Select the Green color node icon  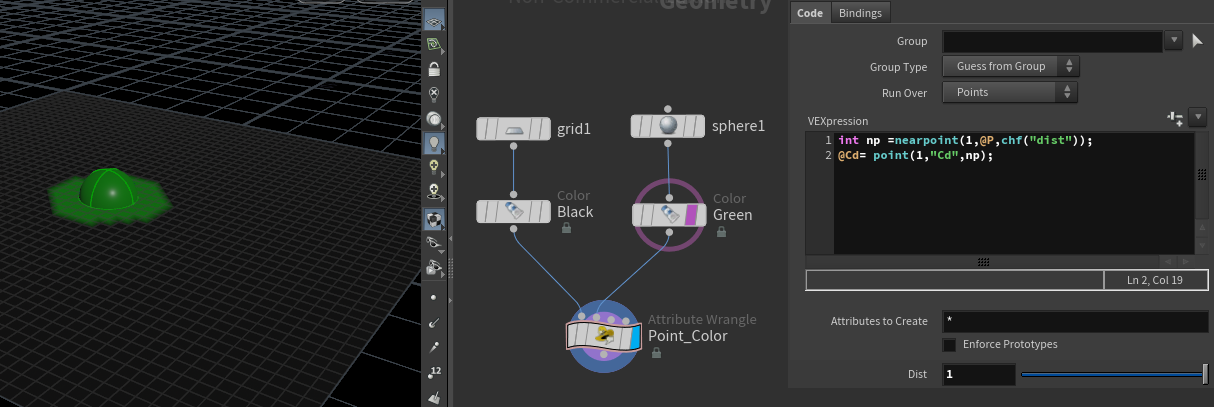668,214
